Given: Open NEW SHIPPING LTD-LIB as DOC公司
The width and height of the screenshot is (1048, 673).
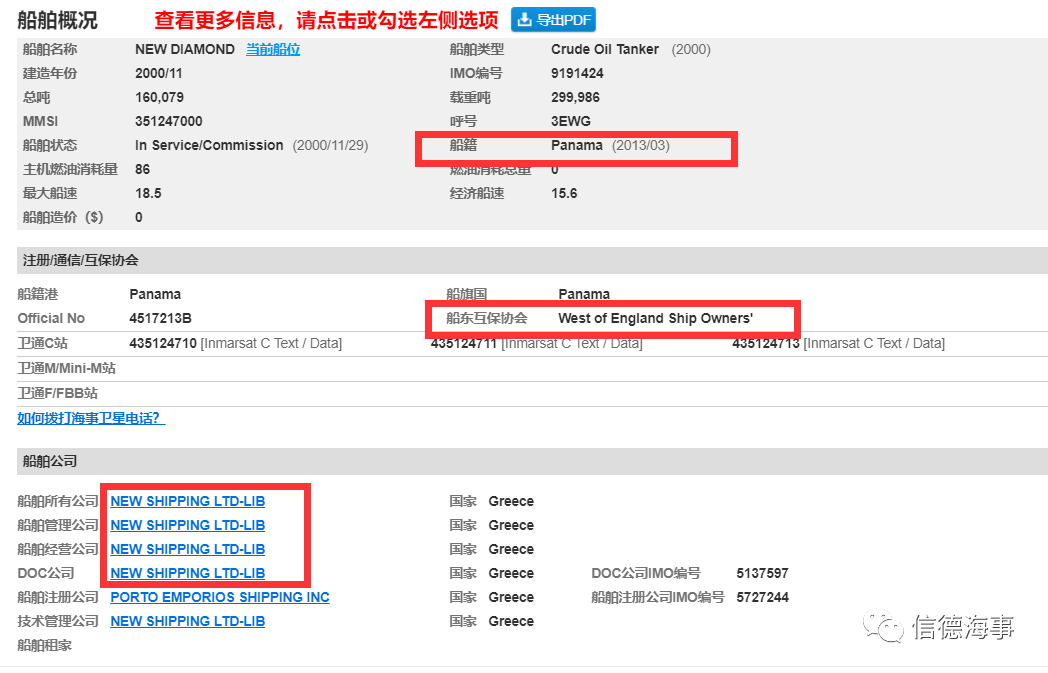Looking at the screenshot, I should 187,573.
